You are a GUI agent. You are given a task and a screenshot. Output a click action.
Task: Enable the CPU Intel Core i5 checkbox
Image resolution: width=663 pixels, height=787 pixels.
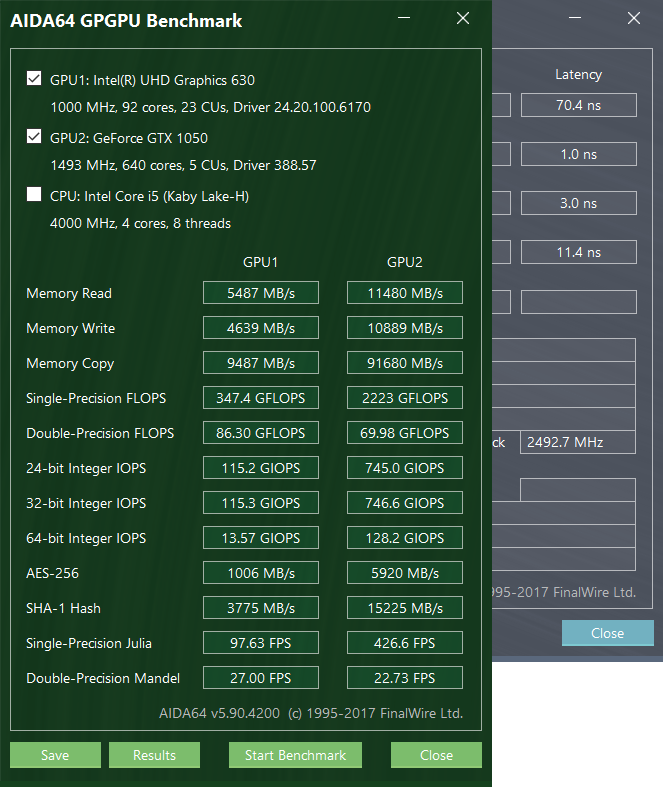(34, 194)
